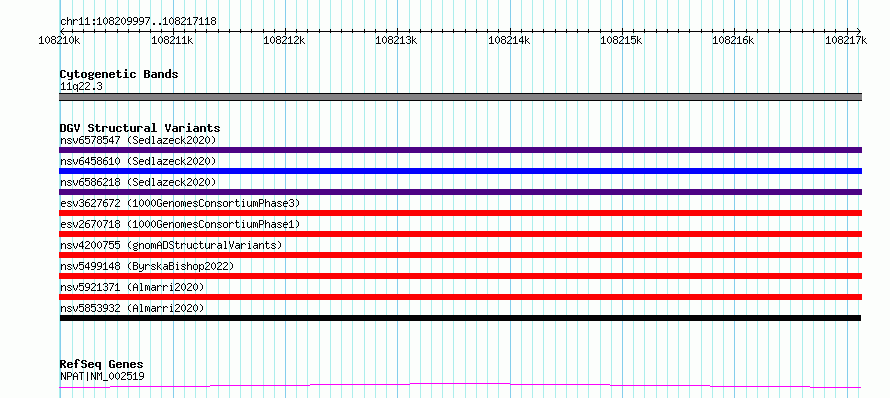The image size is (890, 398).
Task: Click the 108214k ruler tick label
Action: [x=509, y=40]
